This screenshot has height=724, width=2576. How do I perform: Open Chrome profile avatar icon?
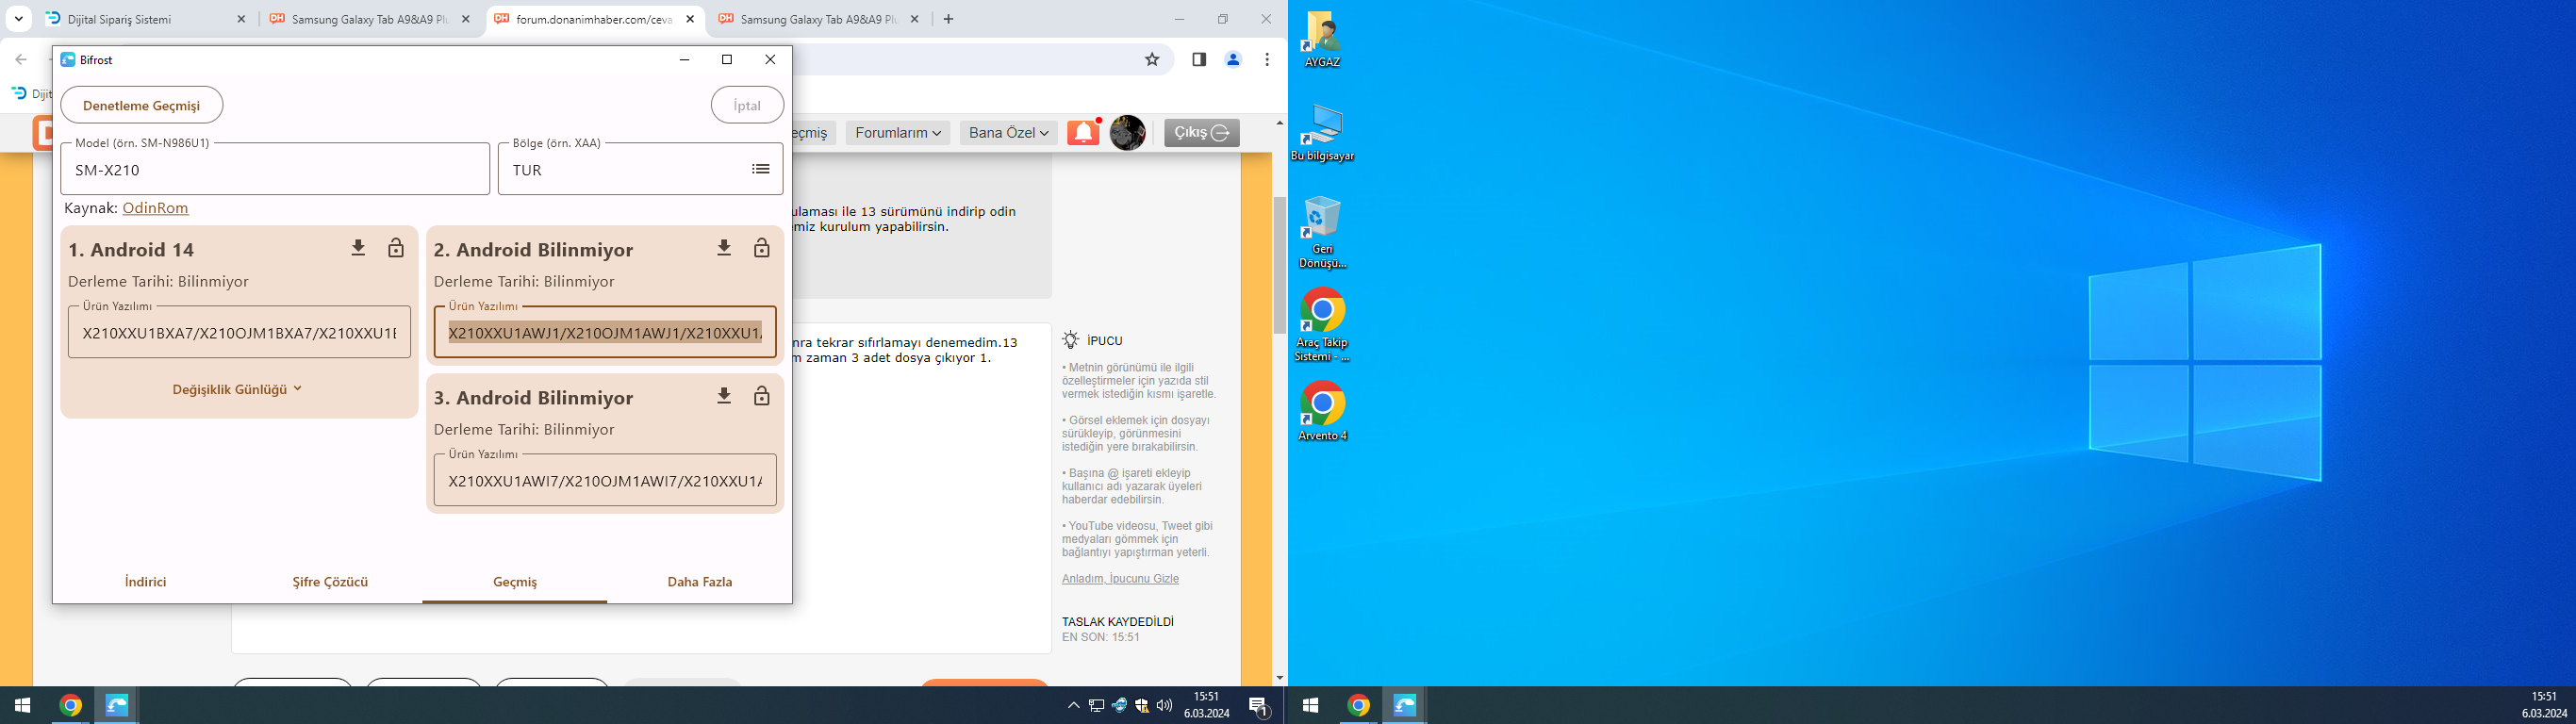[1233, 59]
